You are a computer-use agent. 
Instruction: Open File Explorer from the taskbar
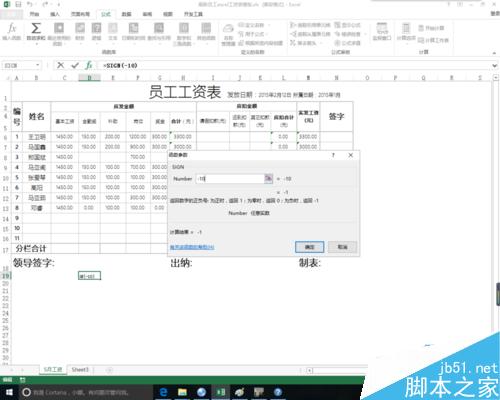(x=182, y=392)
